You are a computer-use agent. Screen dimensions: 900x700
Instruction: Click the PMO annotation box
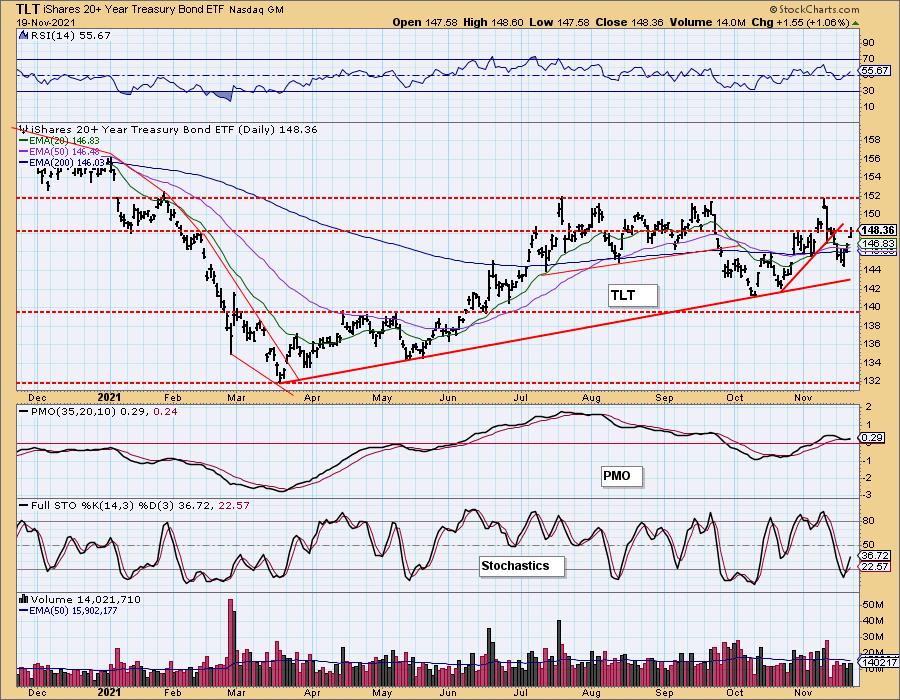[622, 476]
